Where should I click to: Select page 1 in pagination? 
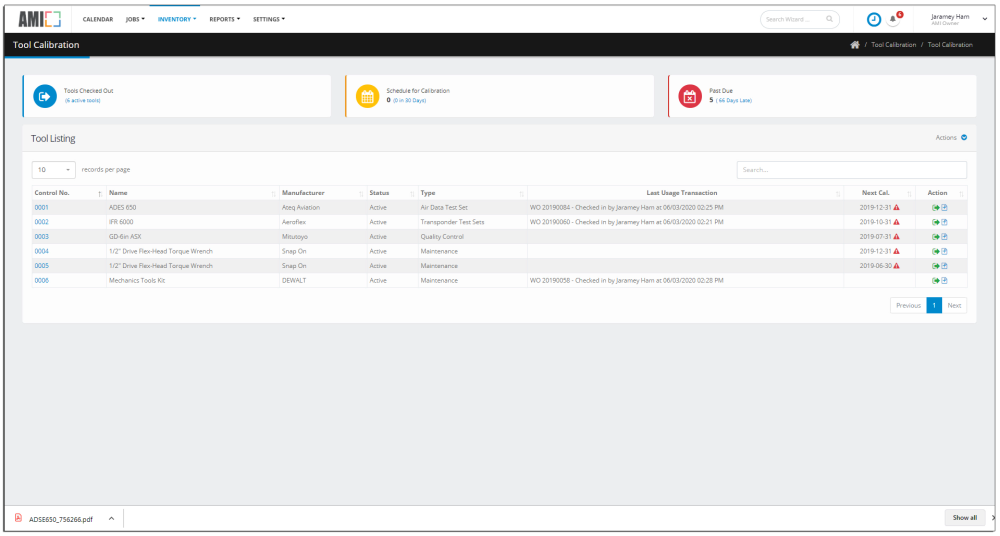click(x=934, y=306)
